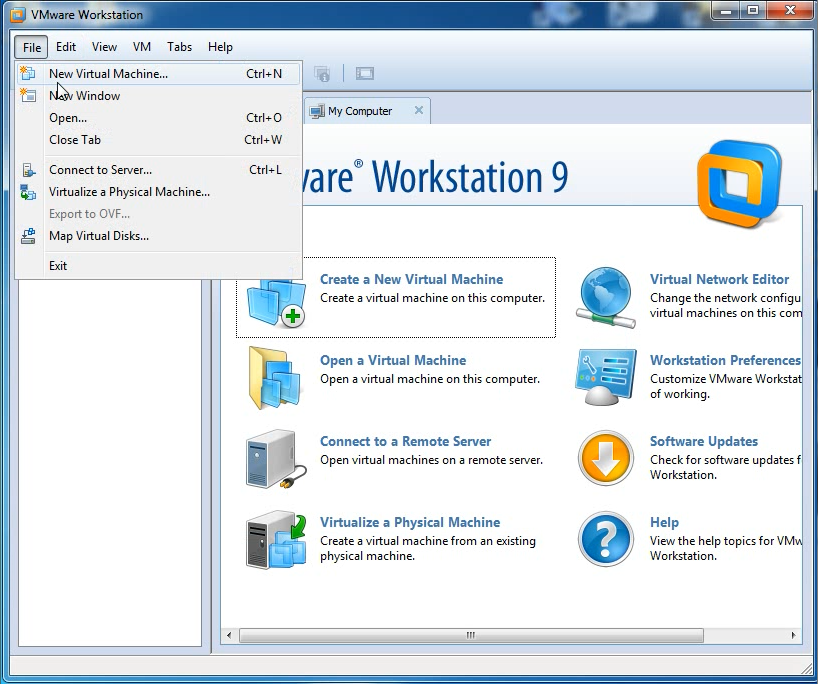The width and height of the screenshot is (818, 684).
Task: Open the Help menu in menu bar
Action: [220, 47]
